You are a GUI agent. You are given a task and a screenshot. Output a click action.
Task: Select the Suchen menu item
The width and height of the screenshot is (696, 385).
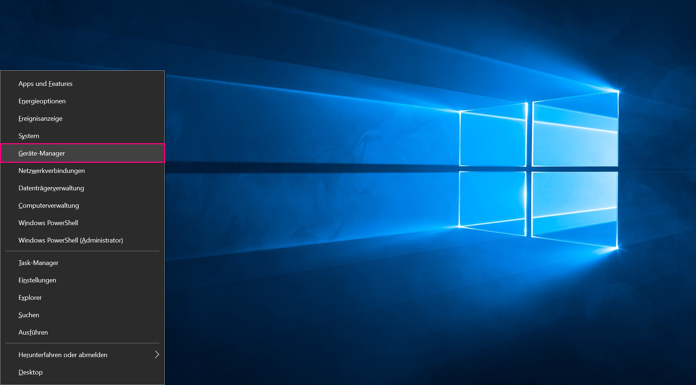coord(83,315)
